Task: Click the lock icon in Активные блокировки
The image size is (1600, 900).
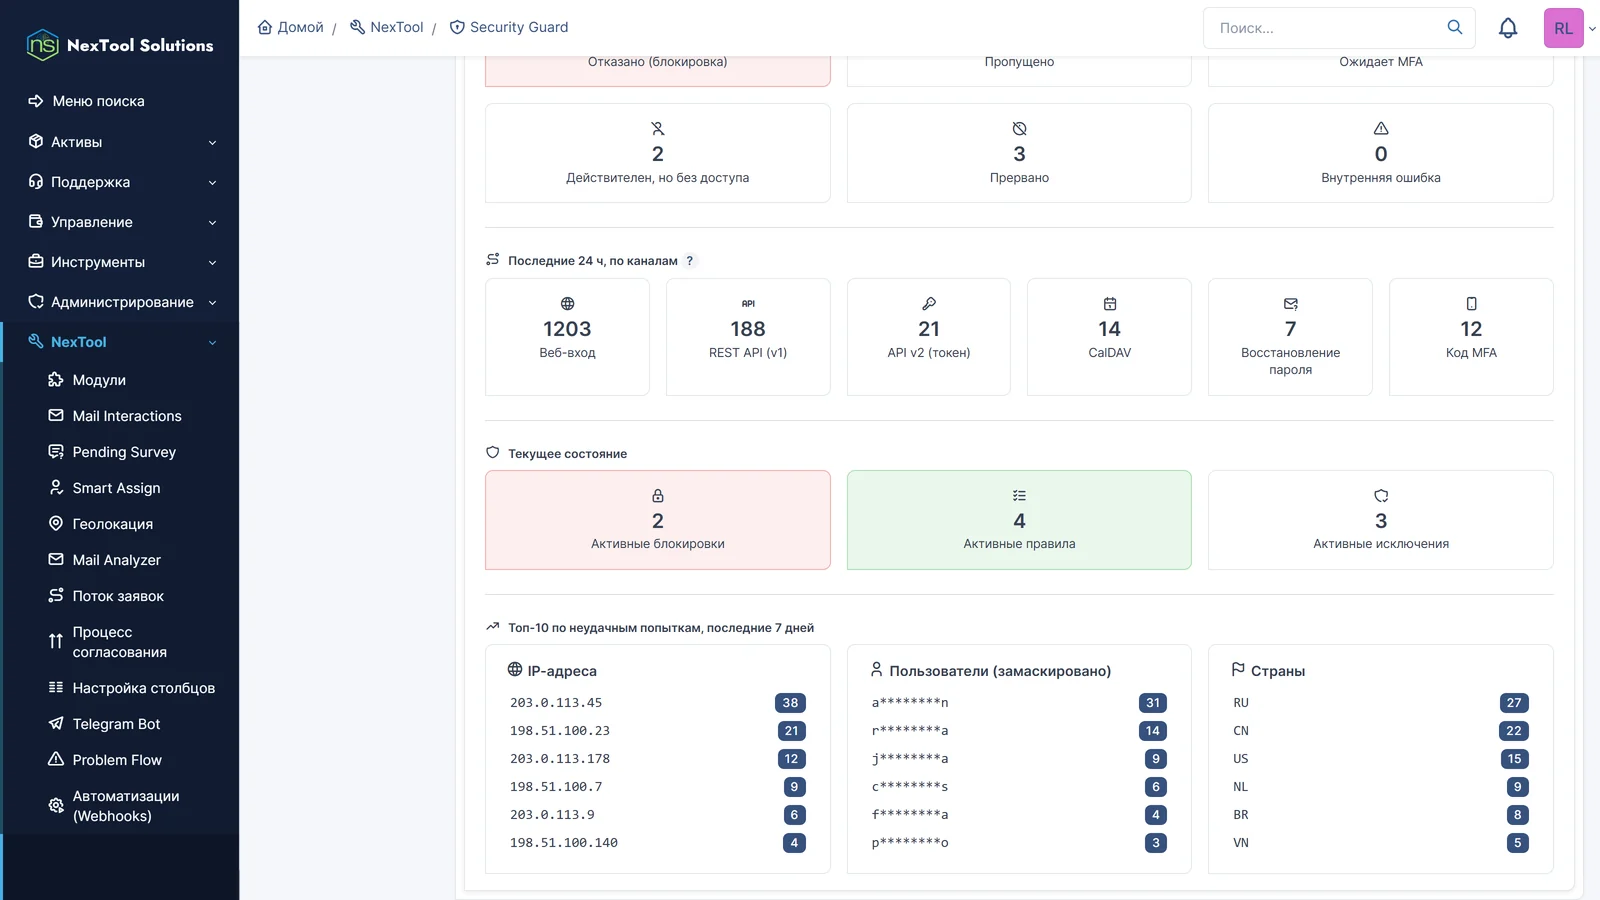Action: click(658, 496)
